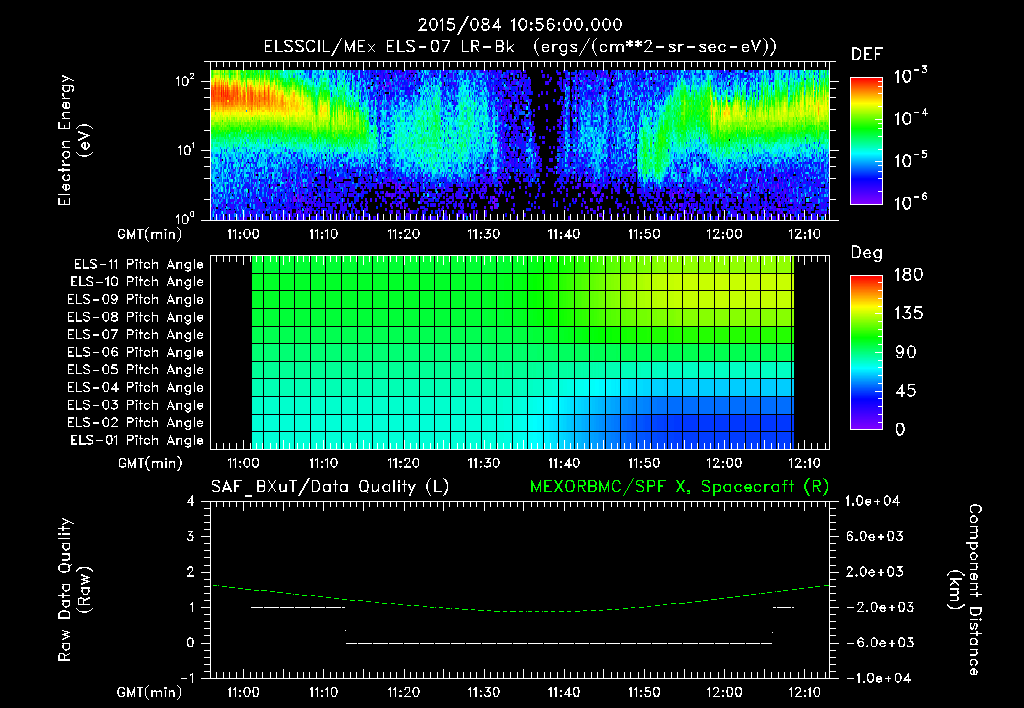This screenshot has height=708, width=1024.
Task: Click the ELS-08 Pitch Angle row label
Action: pyautogui.click(x=135, y=317)
